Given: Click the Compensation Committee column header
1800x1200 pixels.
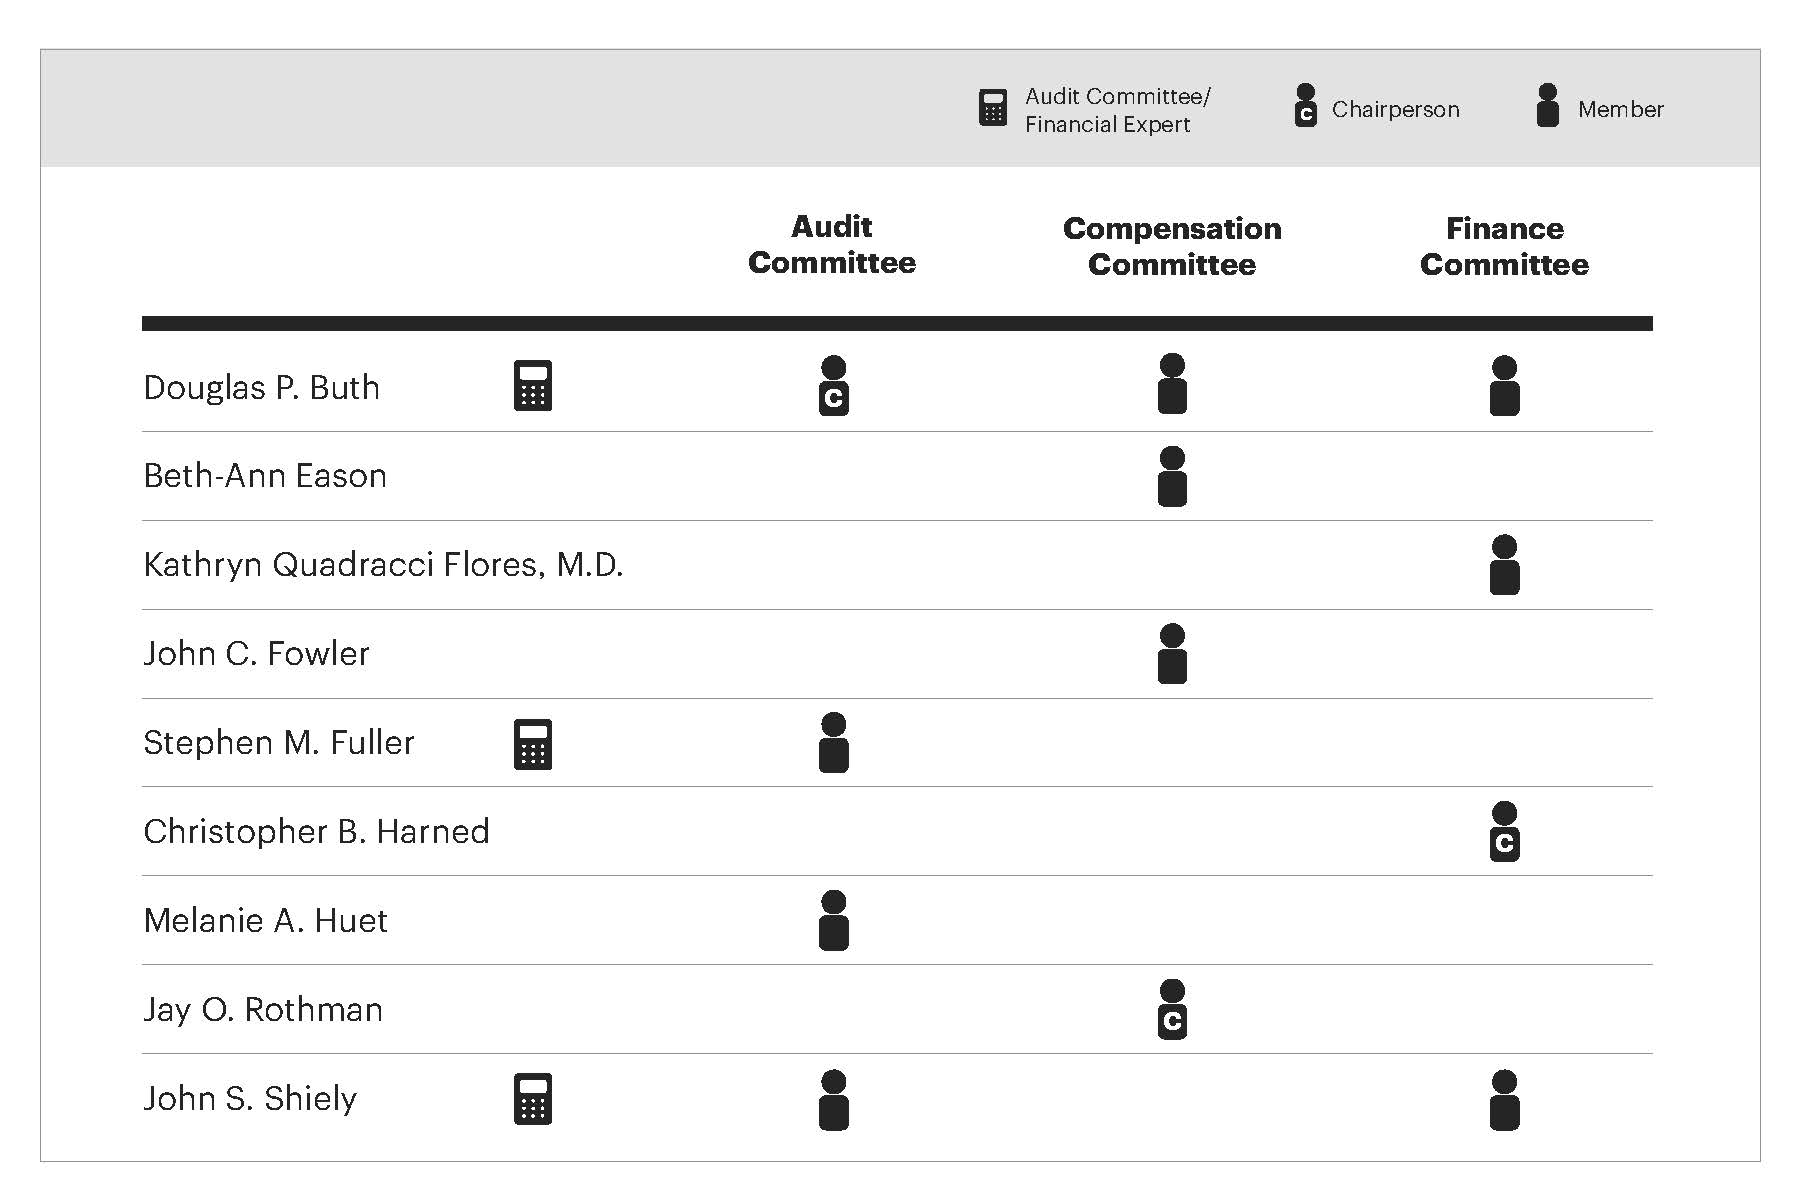Looking at the screenshot, I should pos(1172,246).
